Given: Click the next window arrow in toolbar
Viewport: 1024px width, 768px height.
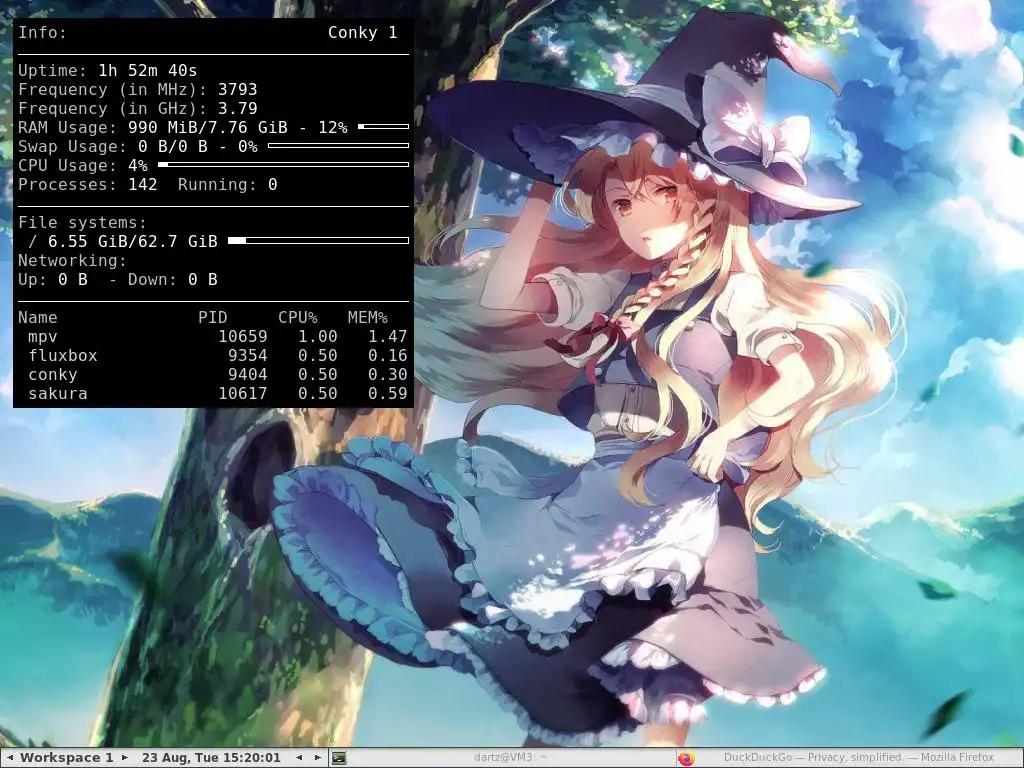Looking at the screenshot, I should (x=318, y=758).
